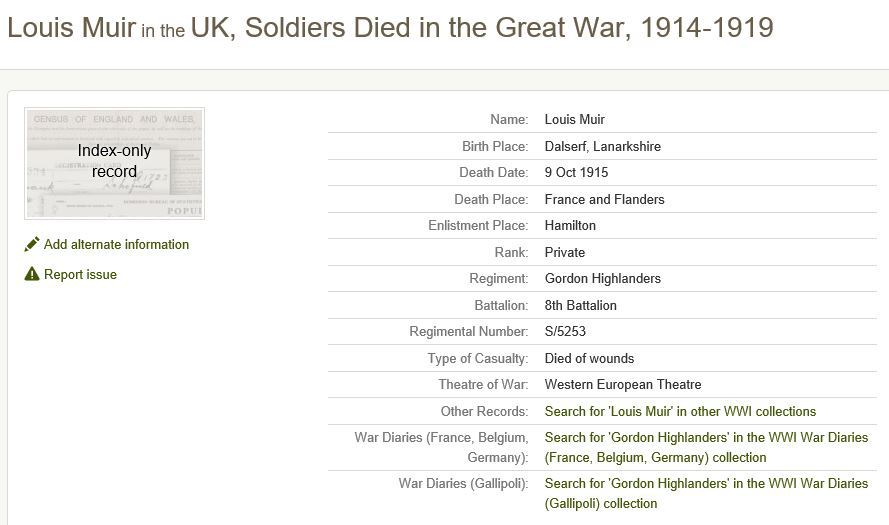Click the casualty type 'Died of wounds'

point(589,358)
